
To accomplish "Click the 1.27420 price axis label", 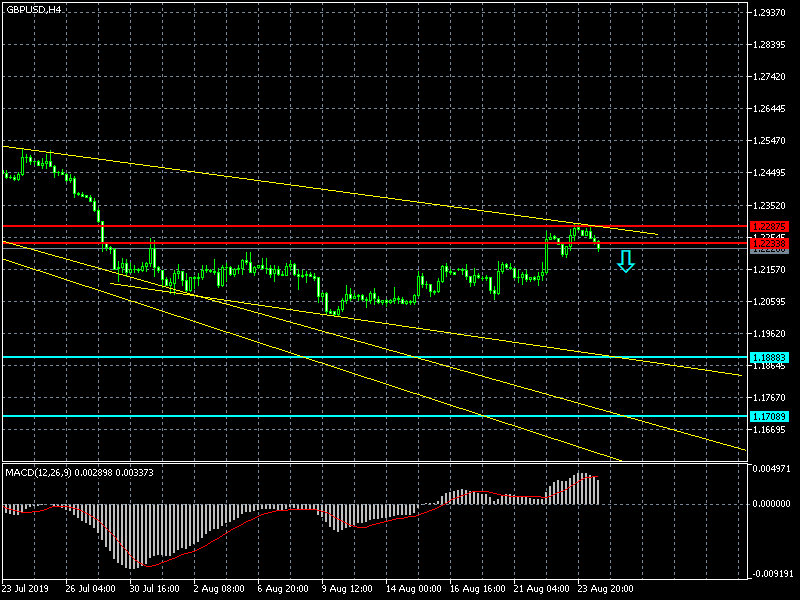I will (769, 77).
